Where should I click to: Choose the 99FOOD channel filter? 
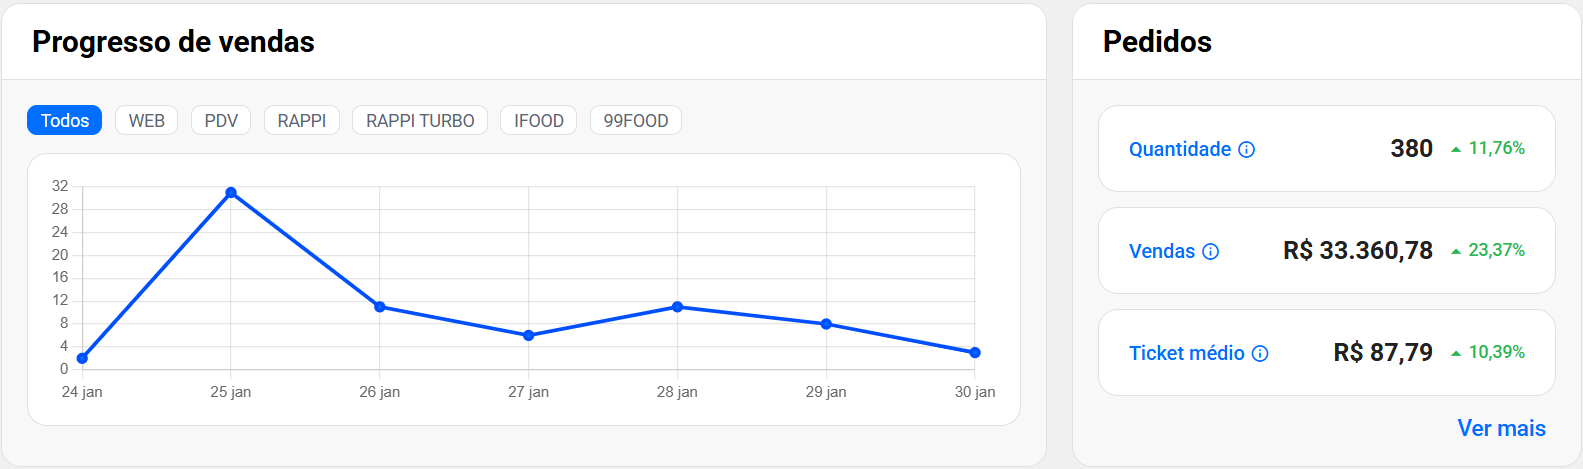tap(636, 121)
